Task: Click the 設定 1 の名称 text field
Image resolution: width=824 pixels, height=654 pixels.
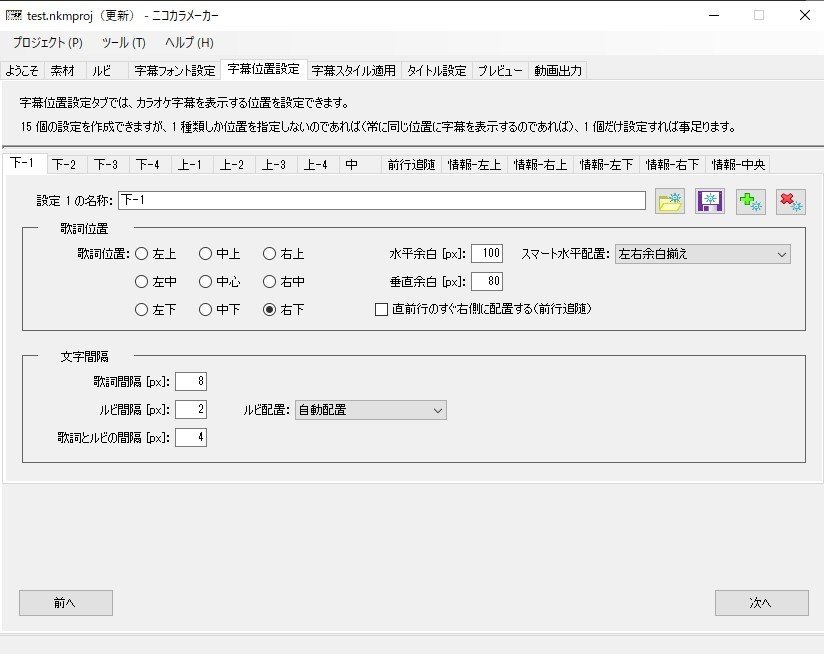Action: coord(382,200)
